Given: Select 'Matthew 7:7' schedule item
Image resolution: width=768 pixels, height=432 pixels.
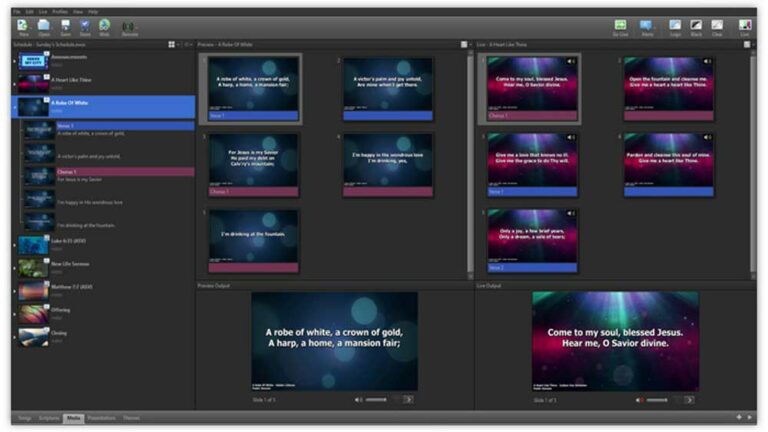Looking at the screenshot, I should click(x=104, y=291).
